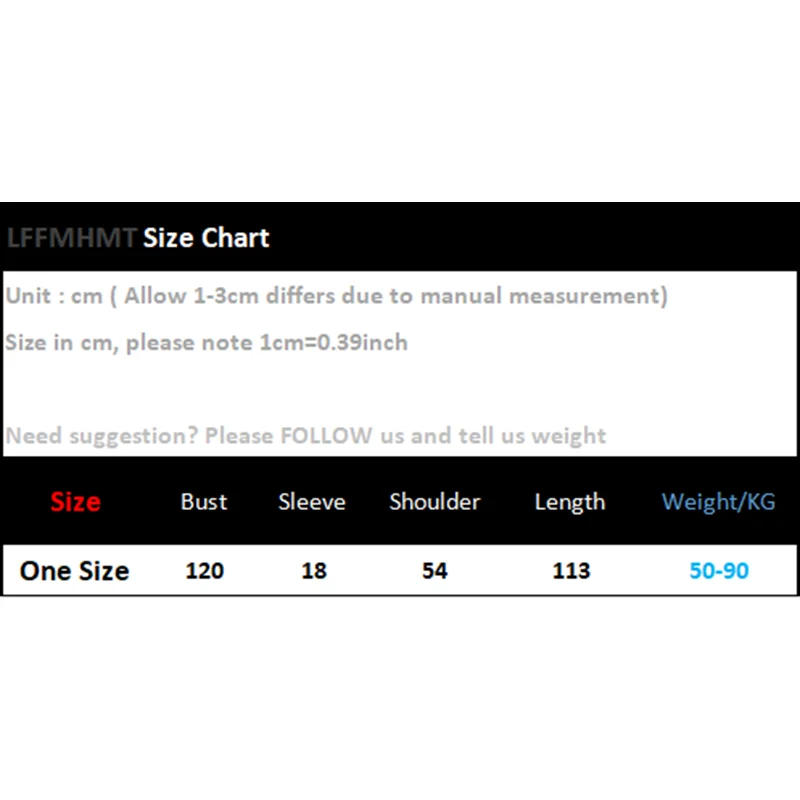Select the red Size column header

click(x=75, y=502)
